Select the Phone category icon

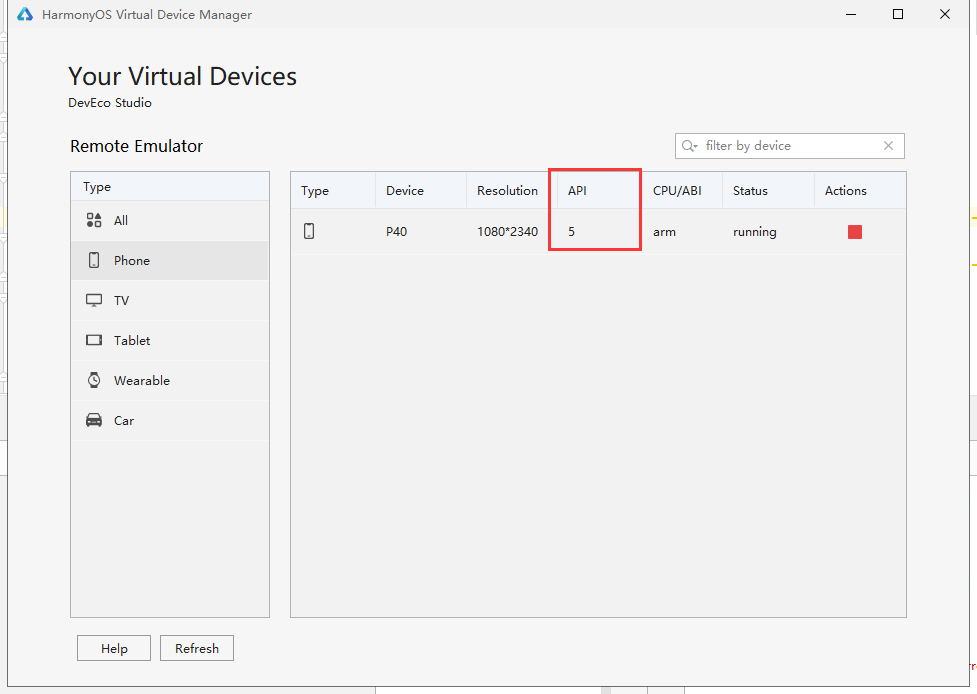[x=94, y=260]
